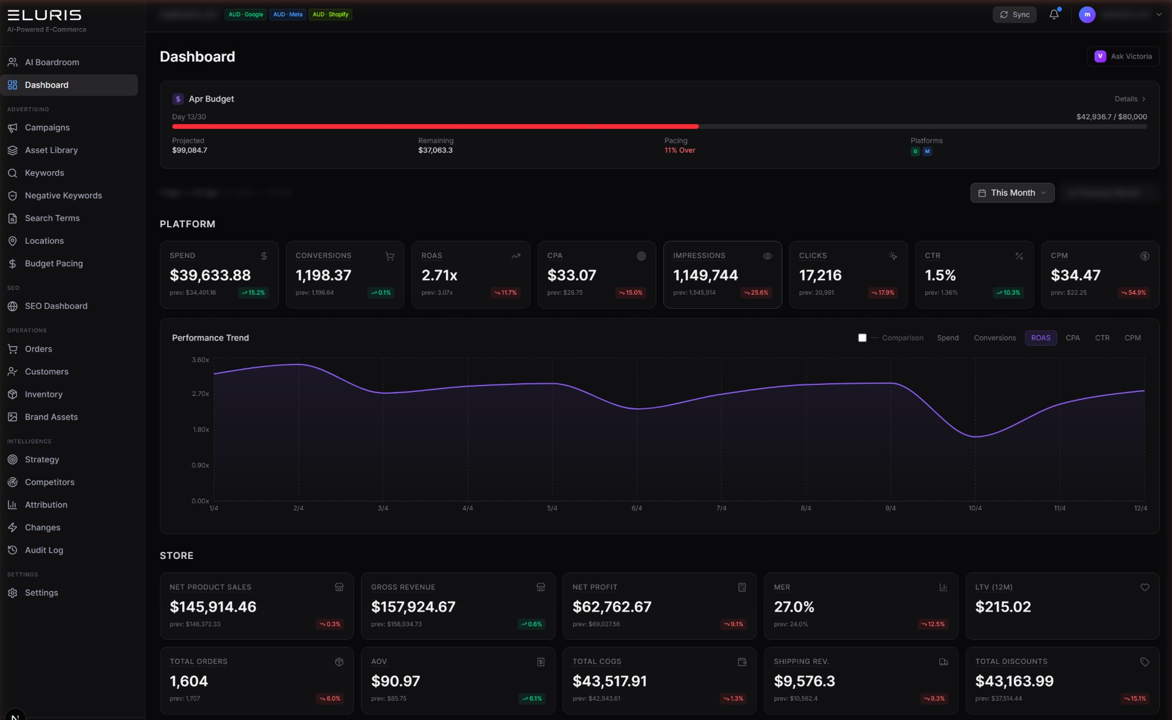Screen dimensions: 1172x720
Task: Open the Keywords page
Action: coord(45,172)
